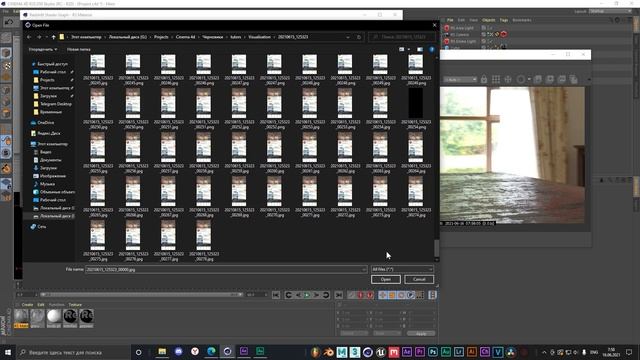Refresh the folder address bar
The width and height of the screenshot is (640, 360).
(359, 37)
